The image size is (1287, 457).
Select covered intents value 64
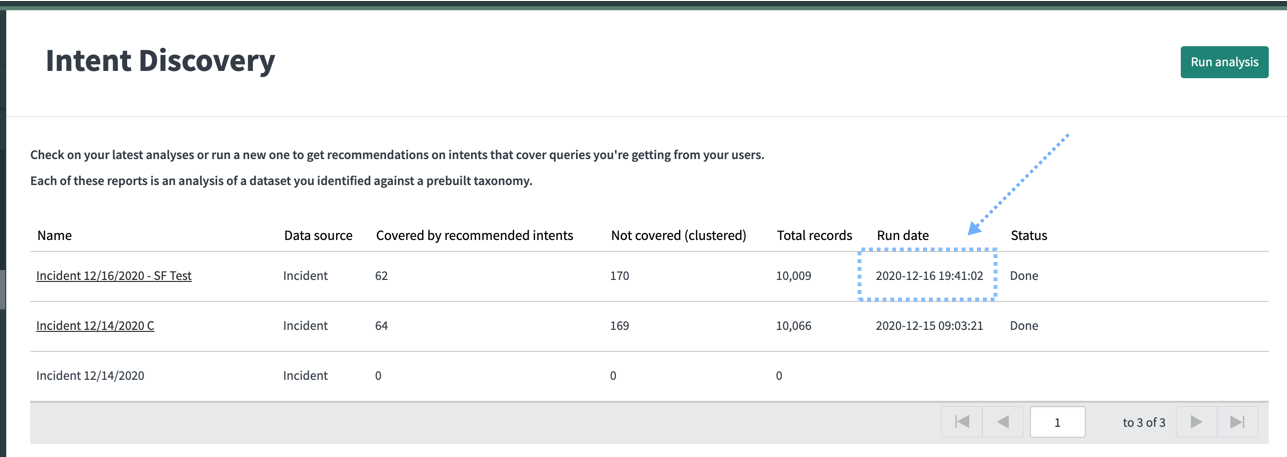coord(381,326)
